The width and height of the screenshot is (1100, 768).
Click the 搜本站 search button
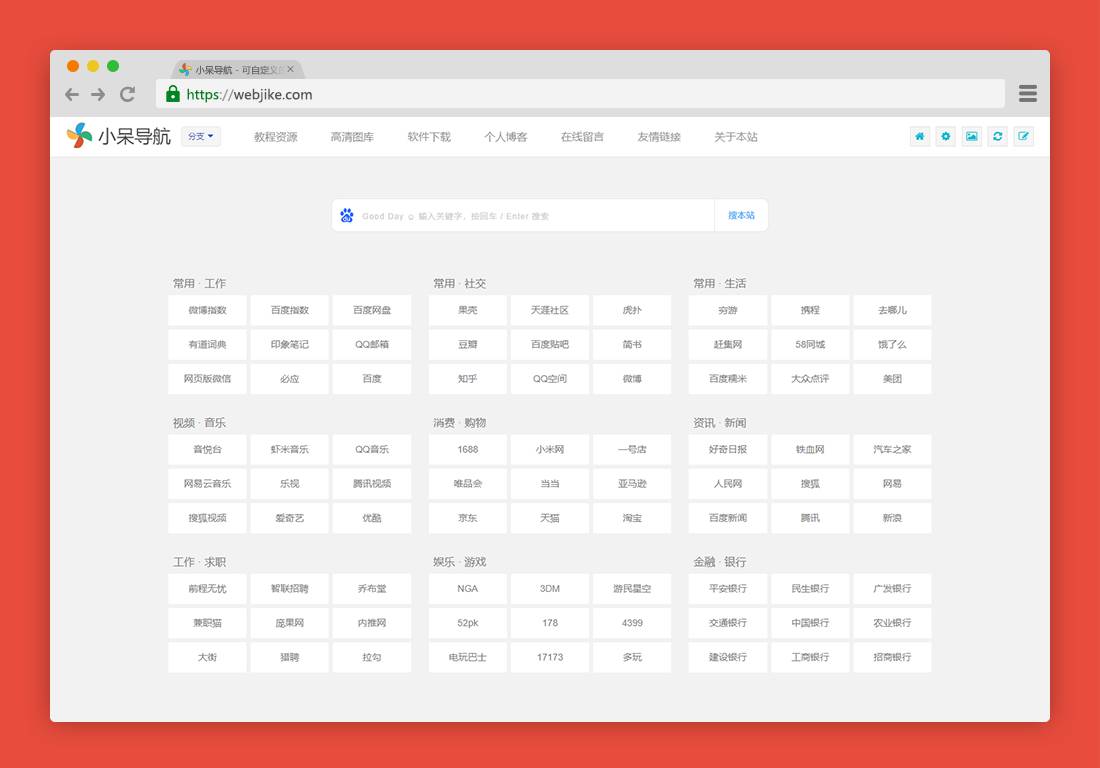tap(741, 216)
